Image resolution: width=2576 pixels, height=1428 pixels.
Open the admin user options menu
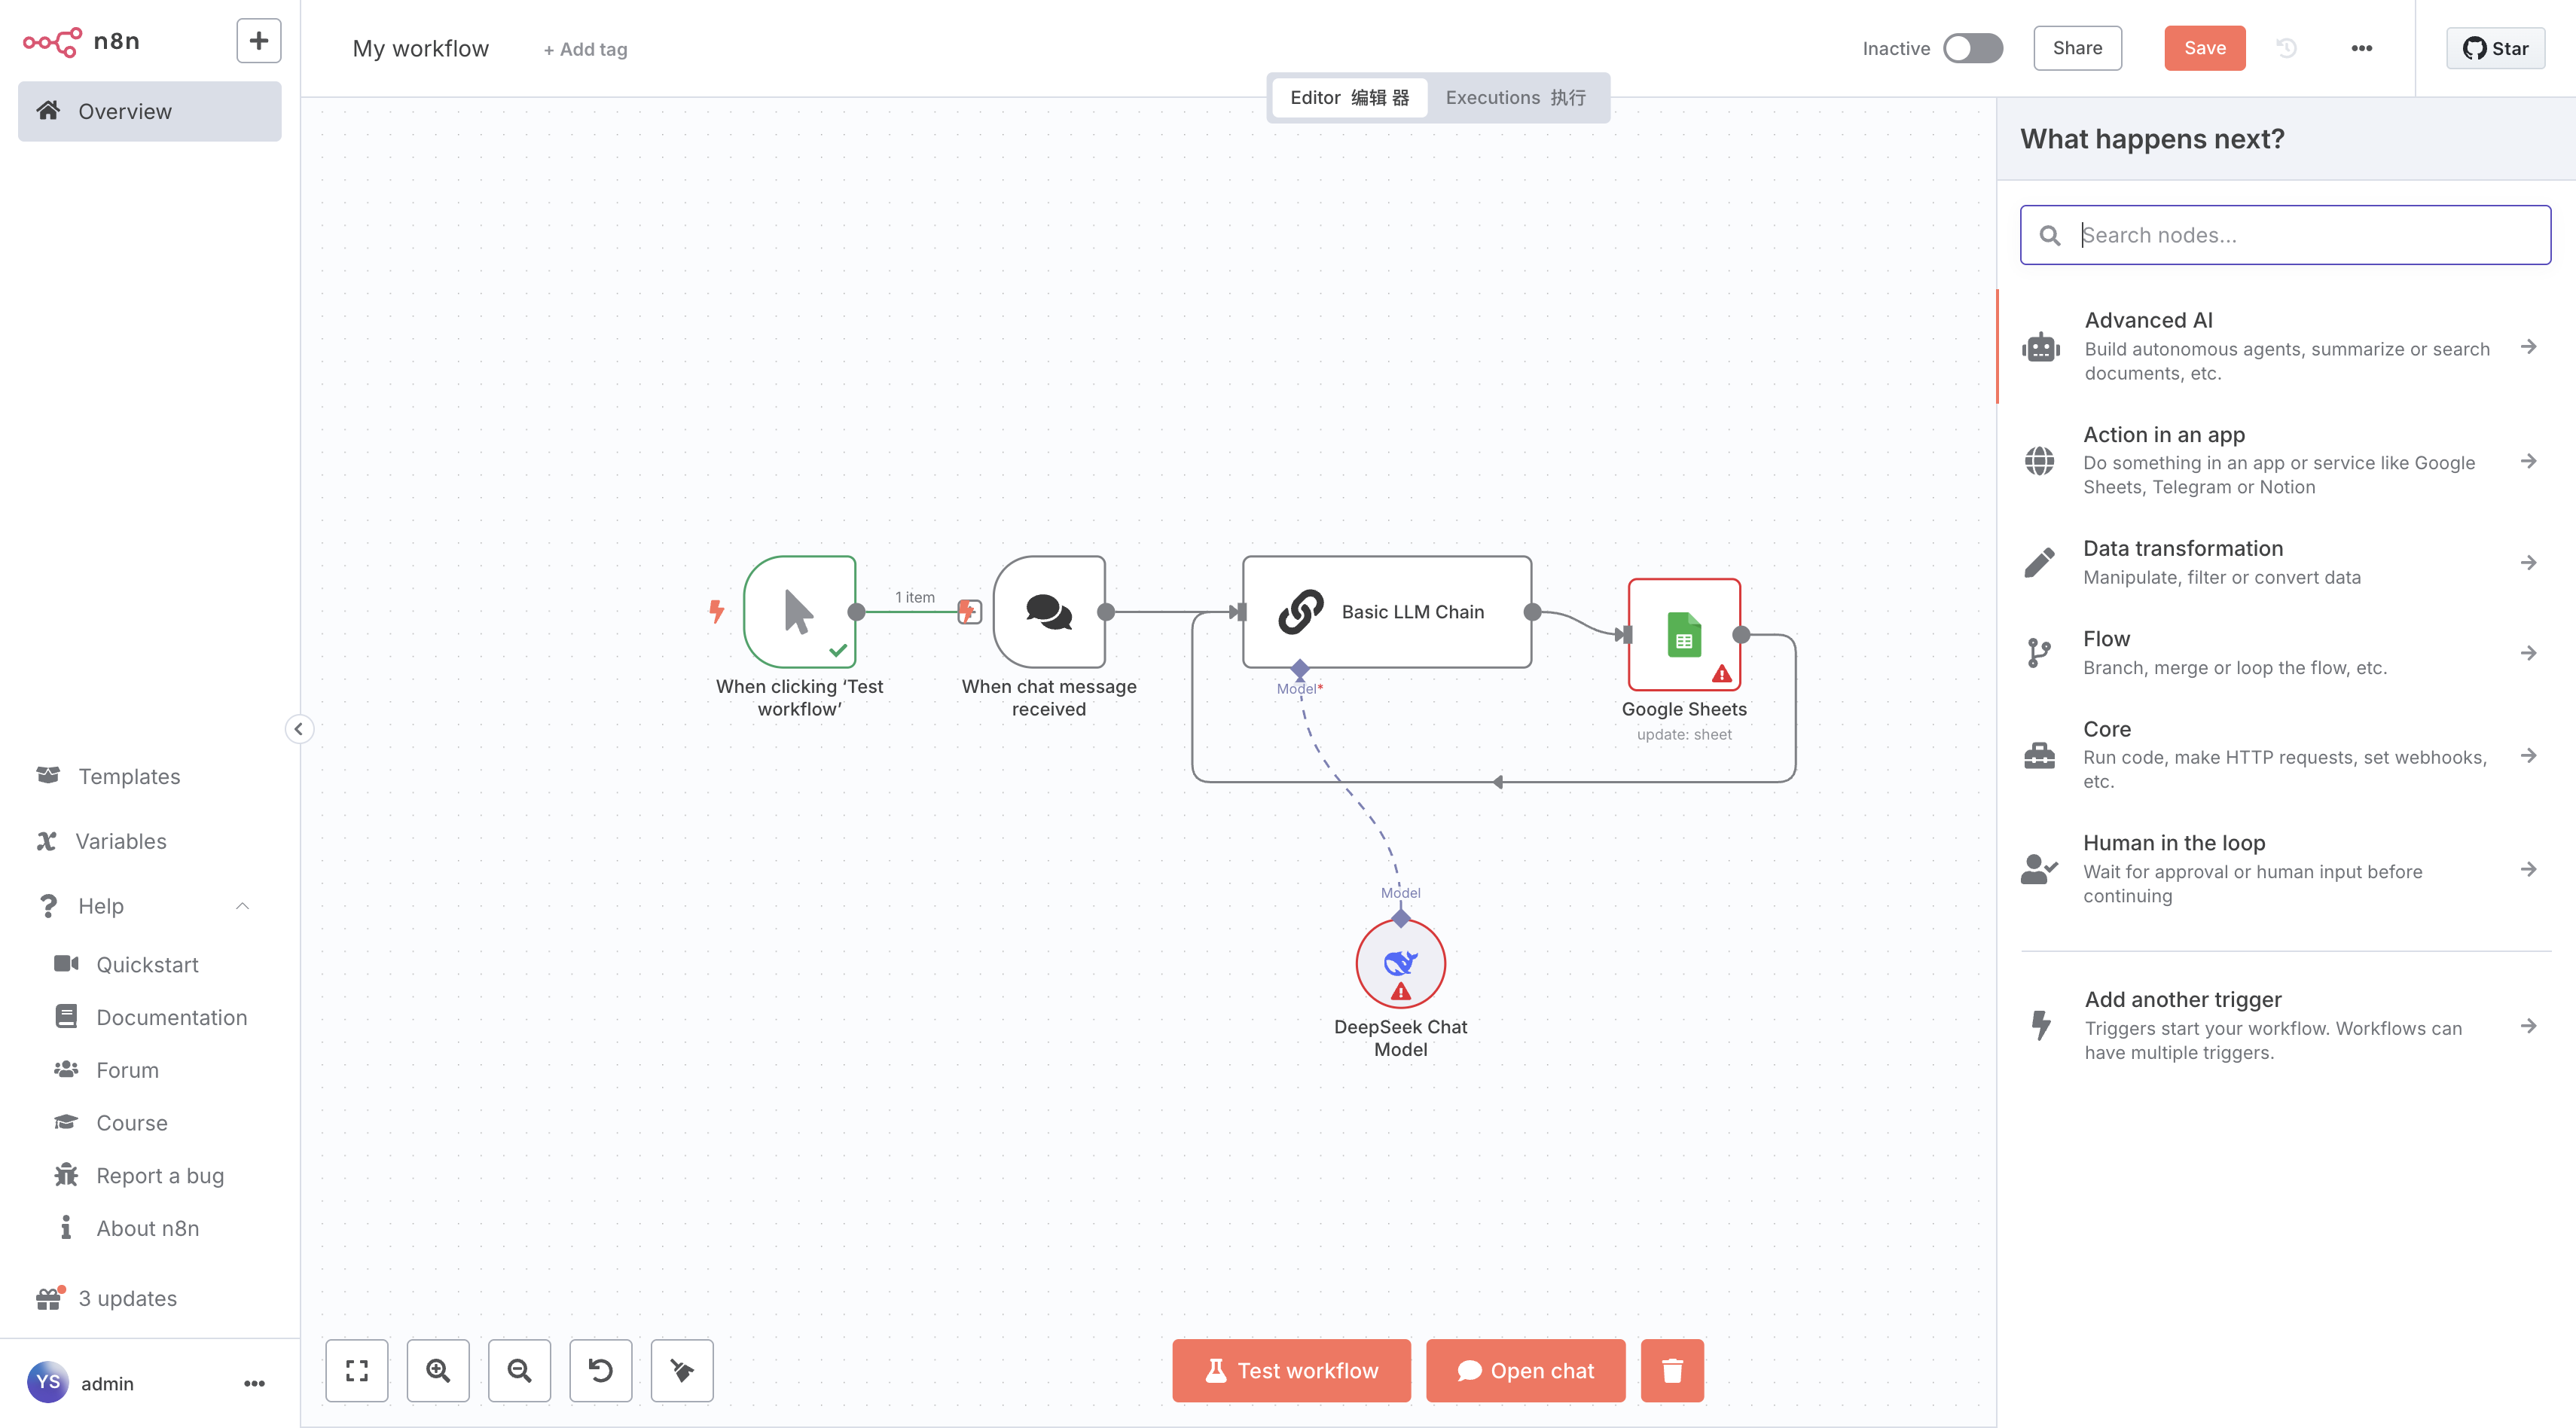(x=254, y=1383)
